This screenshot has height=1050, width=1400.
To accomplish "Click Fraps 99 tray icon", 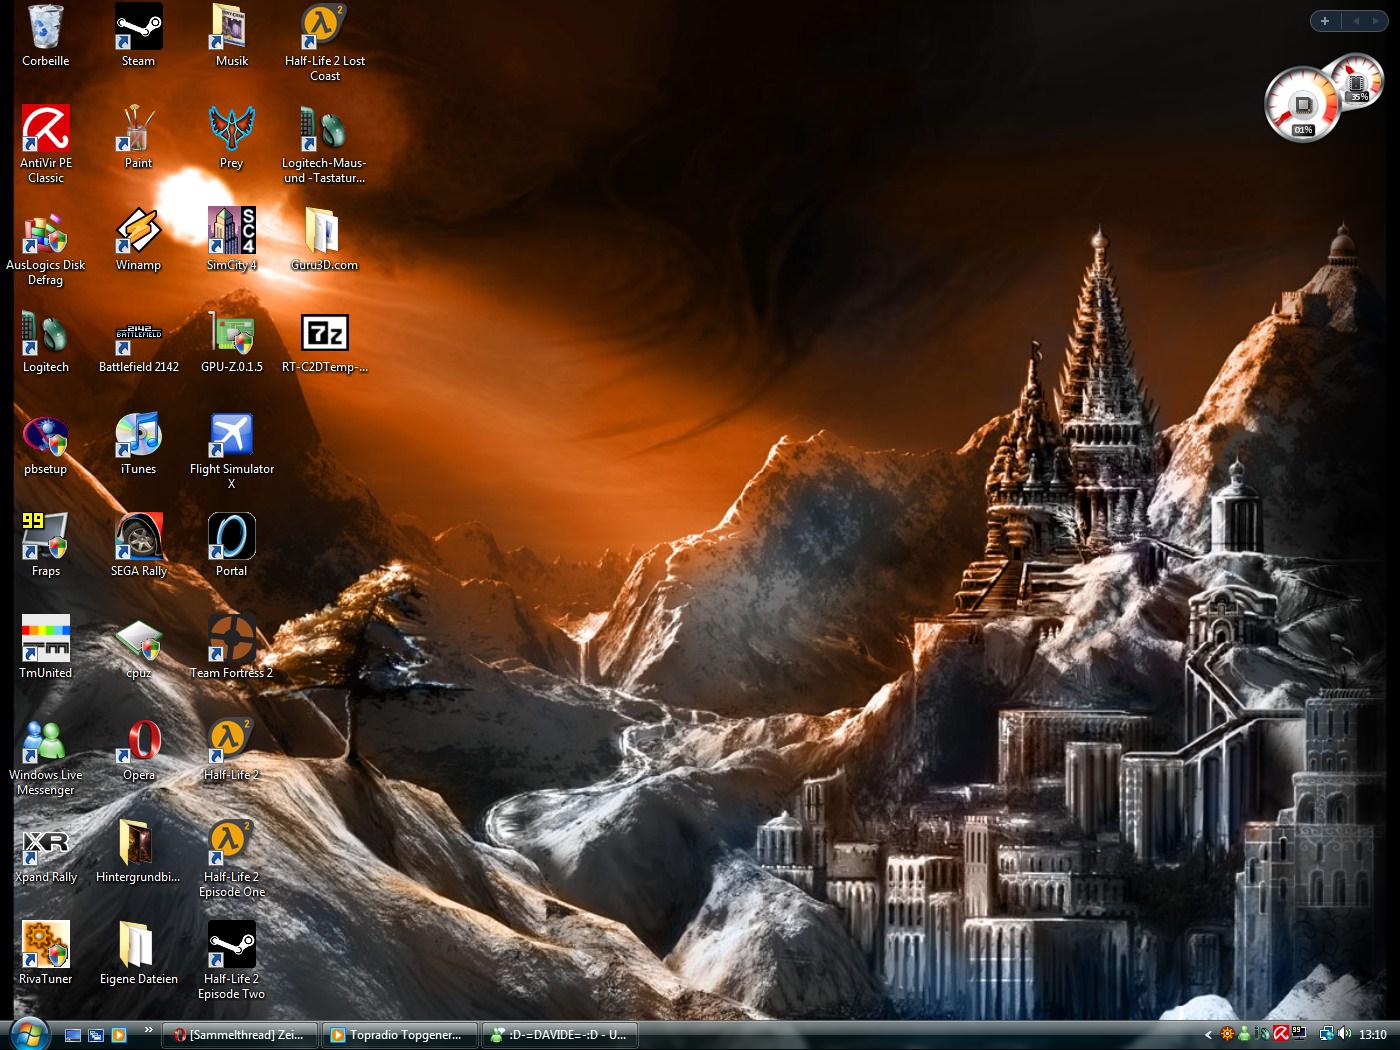I will tap(1298, 1033).
